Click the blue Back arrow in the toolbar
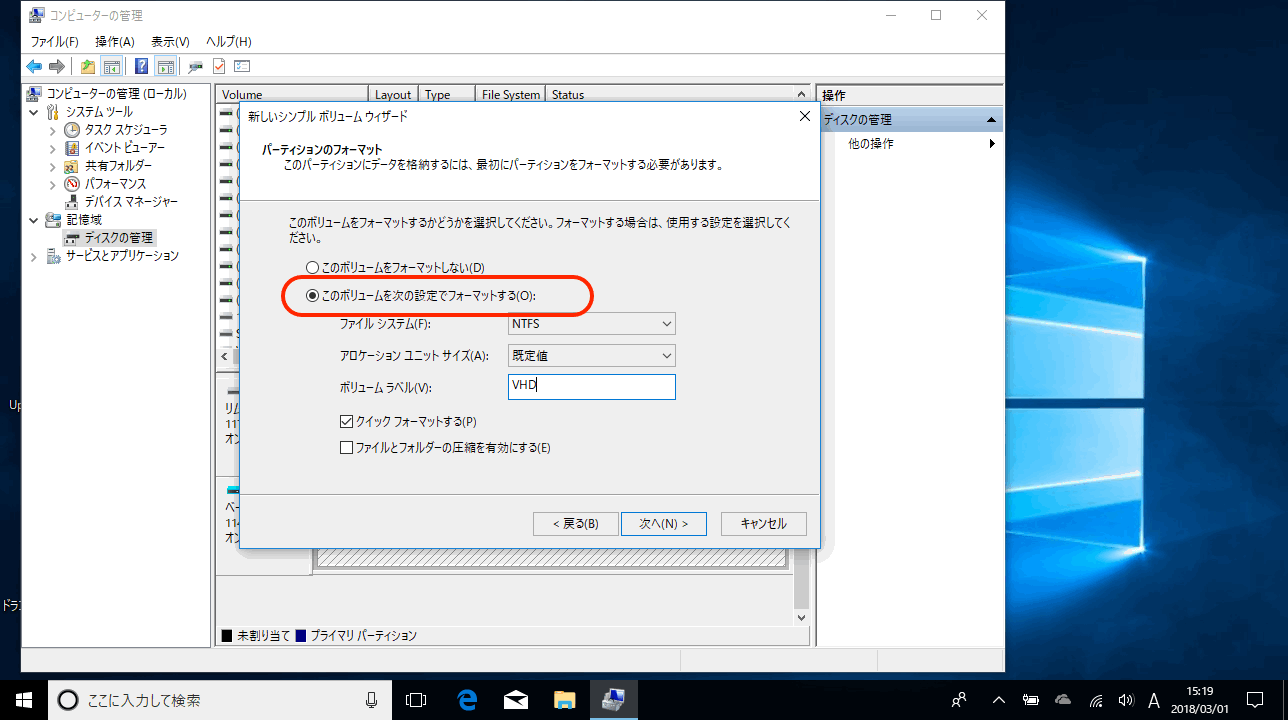 [34, 67]
